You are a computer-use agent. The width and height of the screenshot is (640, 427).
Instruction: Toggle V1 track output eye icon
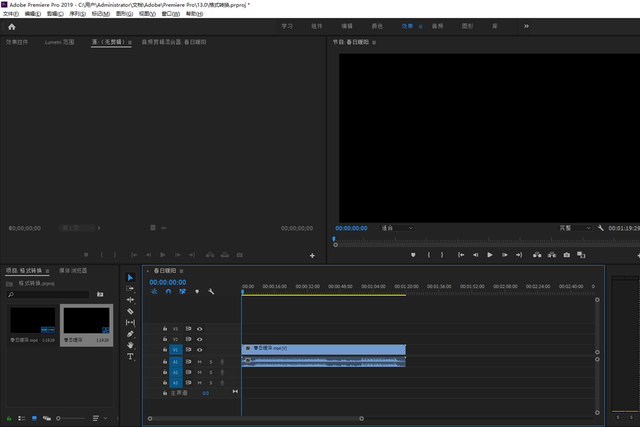coord(199,350)
